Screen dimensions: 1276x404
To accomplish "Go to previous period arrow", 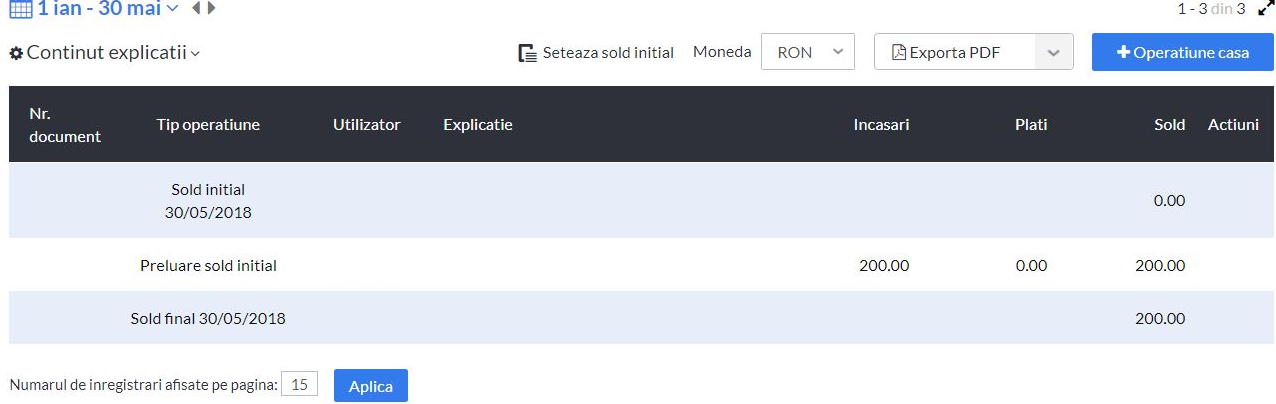I will (196, 8).
